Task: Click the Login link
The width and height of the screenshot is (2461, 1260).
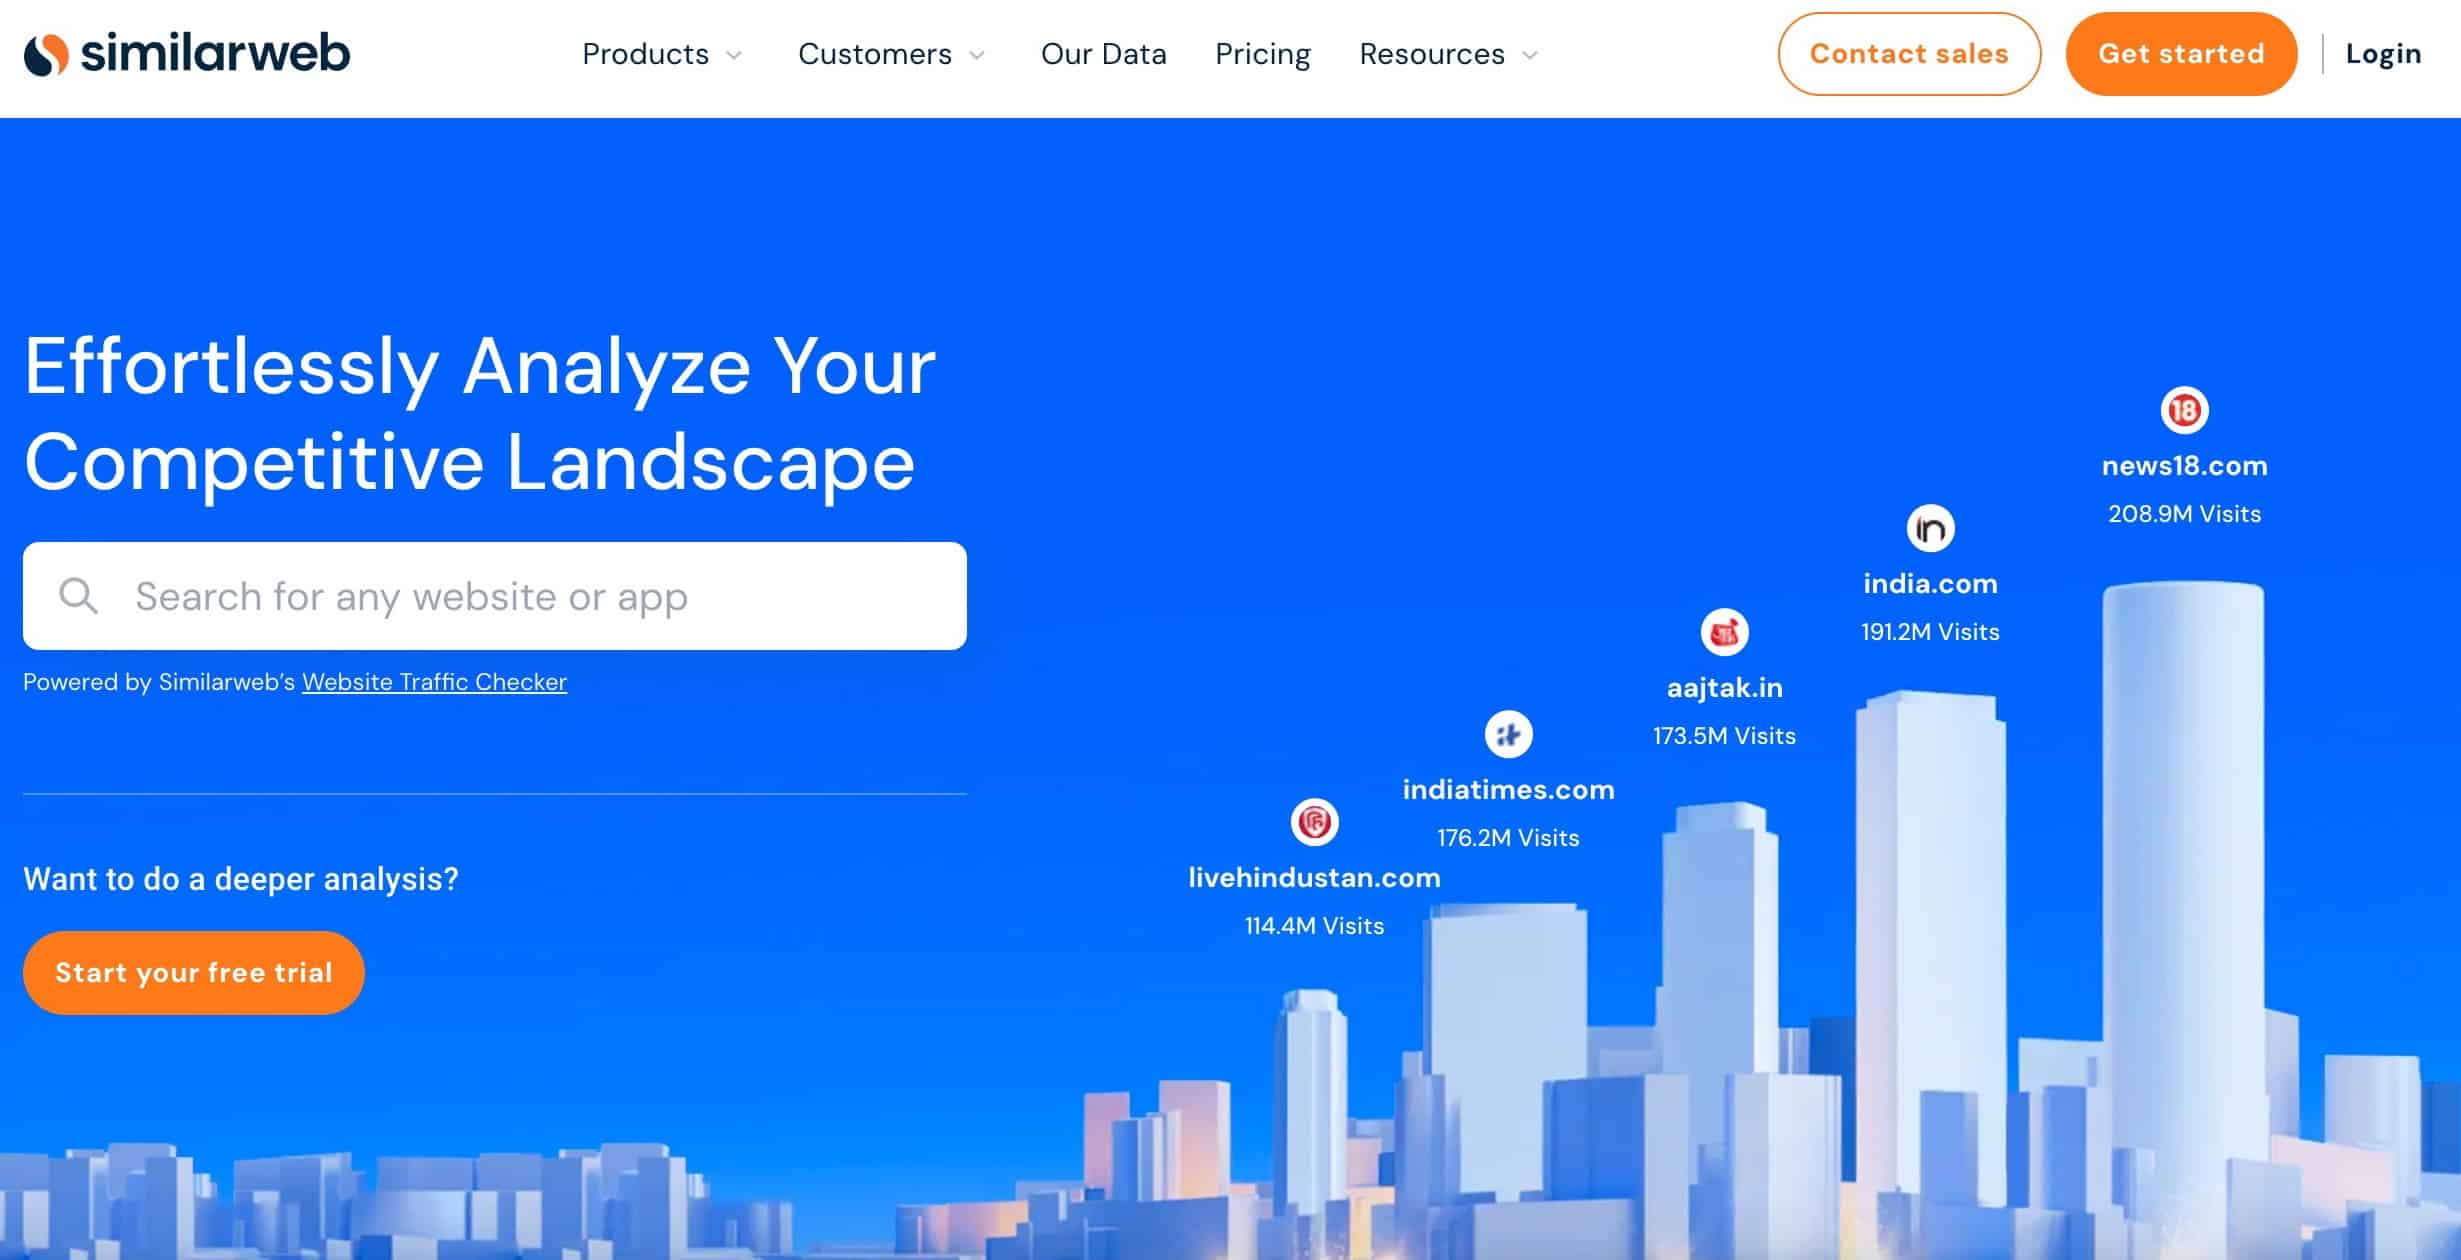Action: click(2382, 53)
